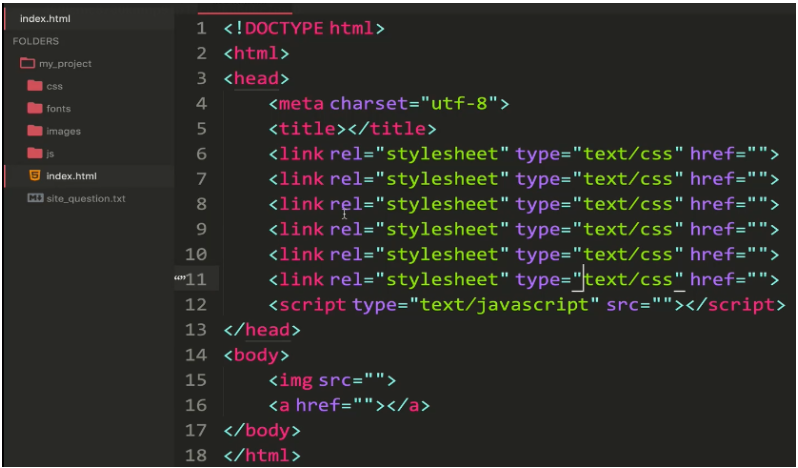Click the fonts folder icon
Screen dimensions: 798x468
(35, 108)
